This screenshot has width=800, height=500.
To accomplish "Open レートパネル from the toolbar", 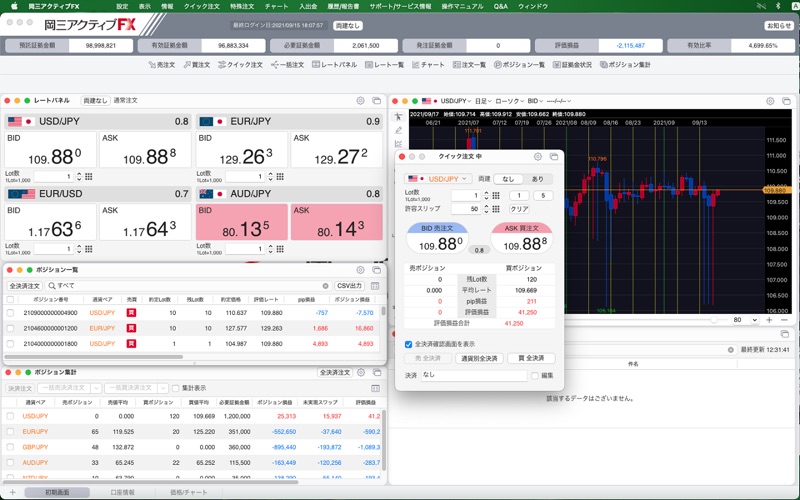I will click(x=334, y=64).
